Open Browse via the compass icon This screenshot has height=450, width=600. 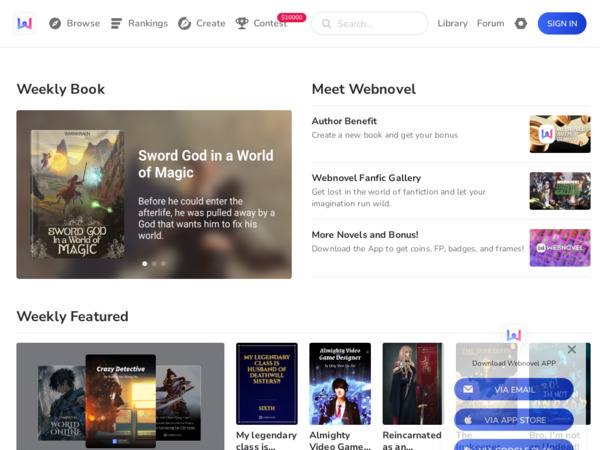click(x=55, y=23)
